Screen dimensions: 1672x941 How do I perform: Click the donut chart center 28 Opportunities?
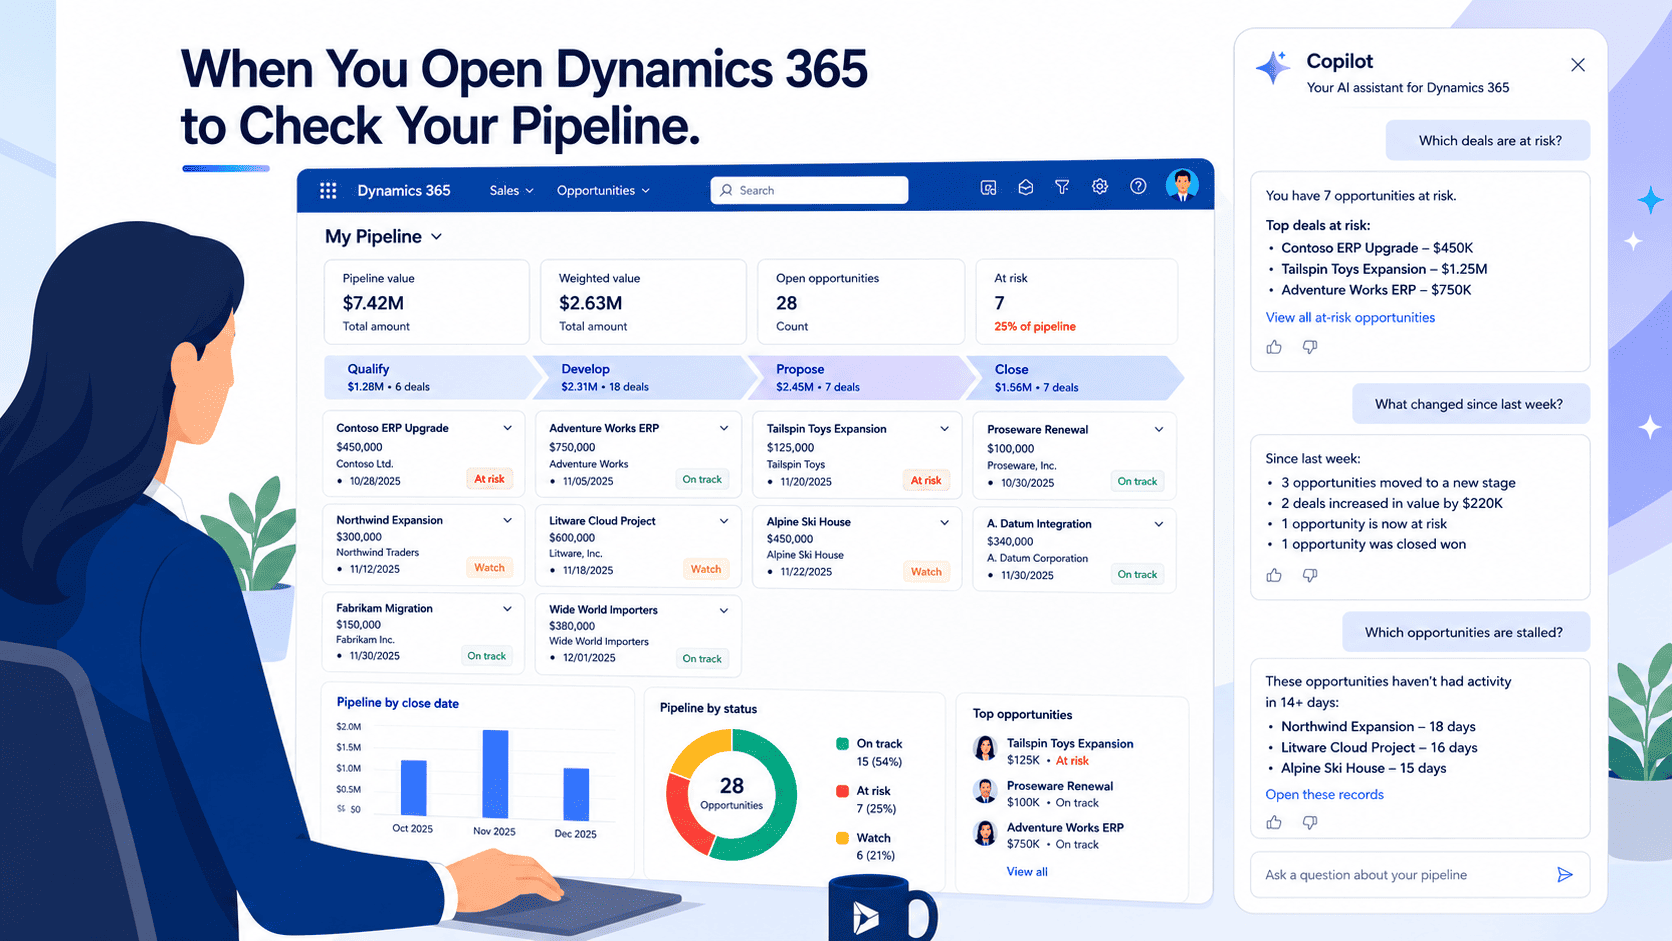pyautogui.click(x=732, y=794)
